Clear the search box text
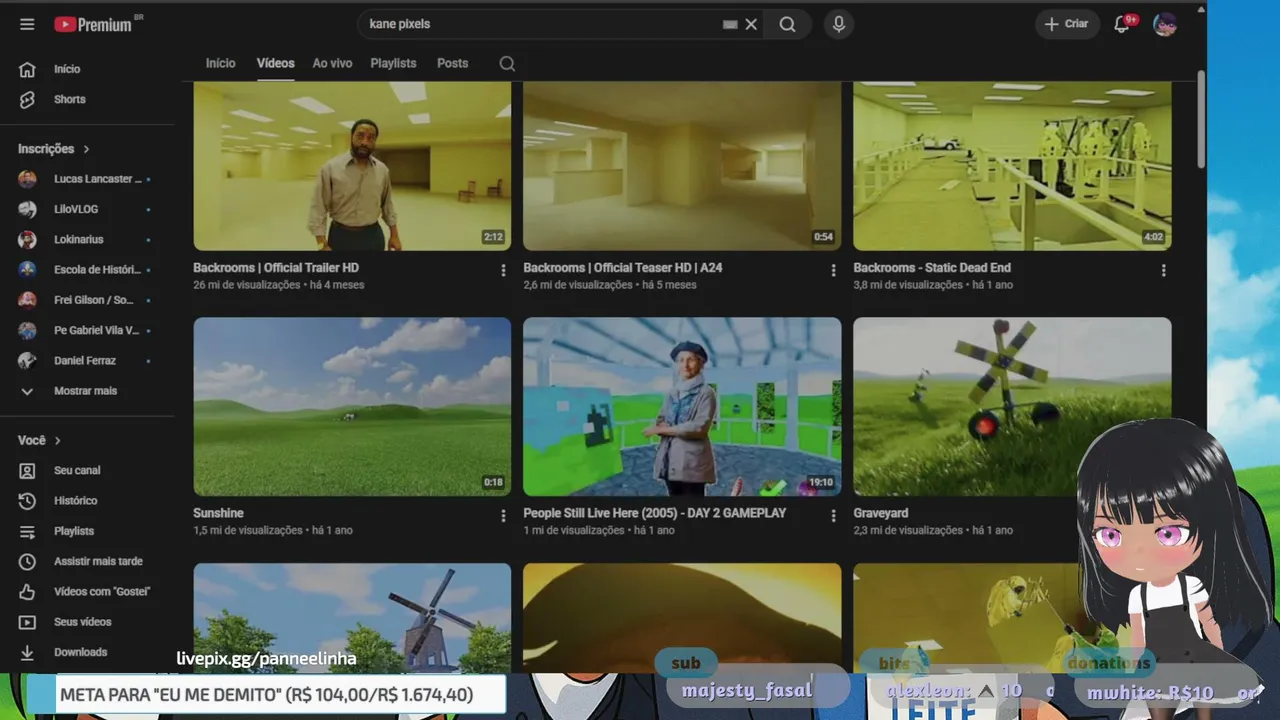This screenshot has height=720, width=1280. (751, 24)
